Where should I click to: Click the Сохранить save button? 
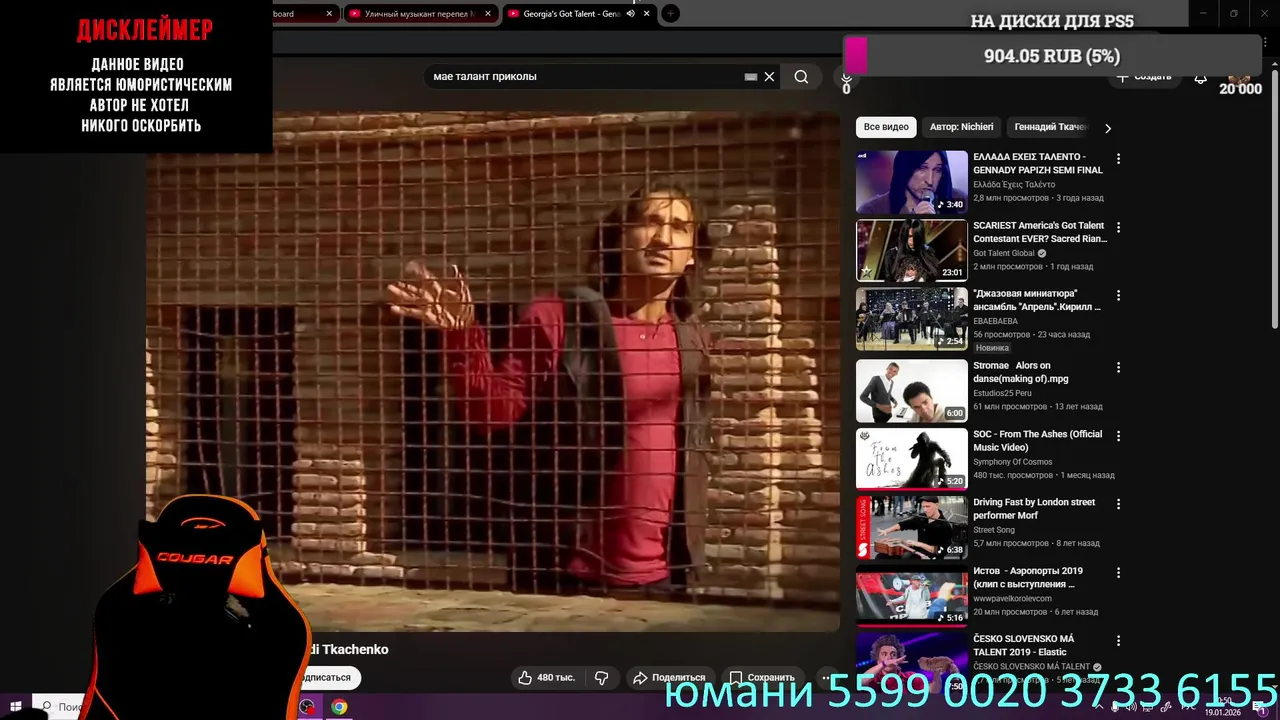pos(762,677)
